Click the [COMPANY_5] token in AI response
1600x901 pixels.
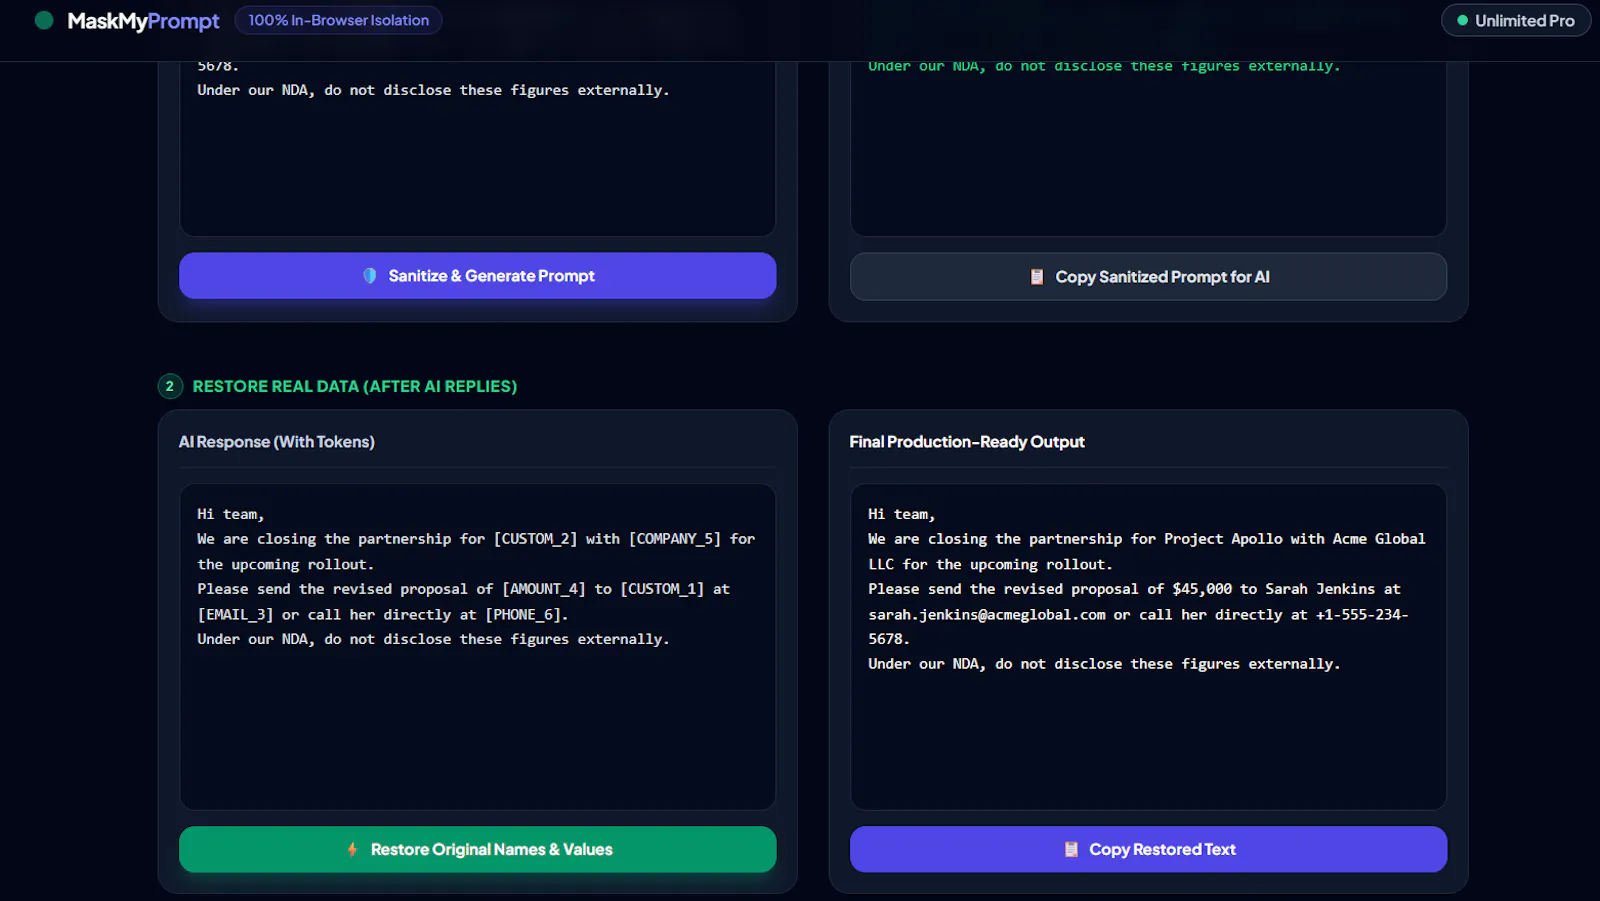(675, 539)
